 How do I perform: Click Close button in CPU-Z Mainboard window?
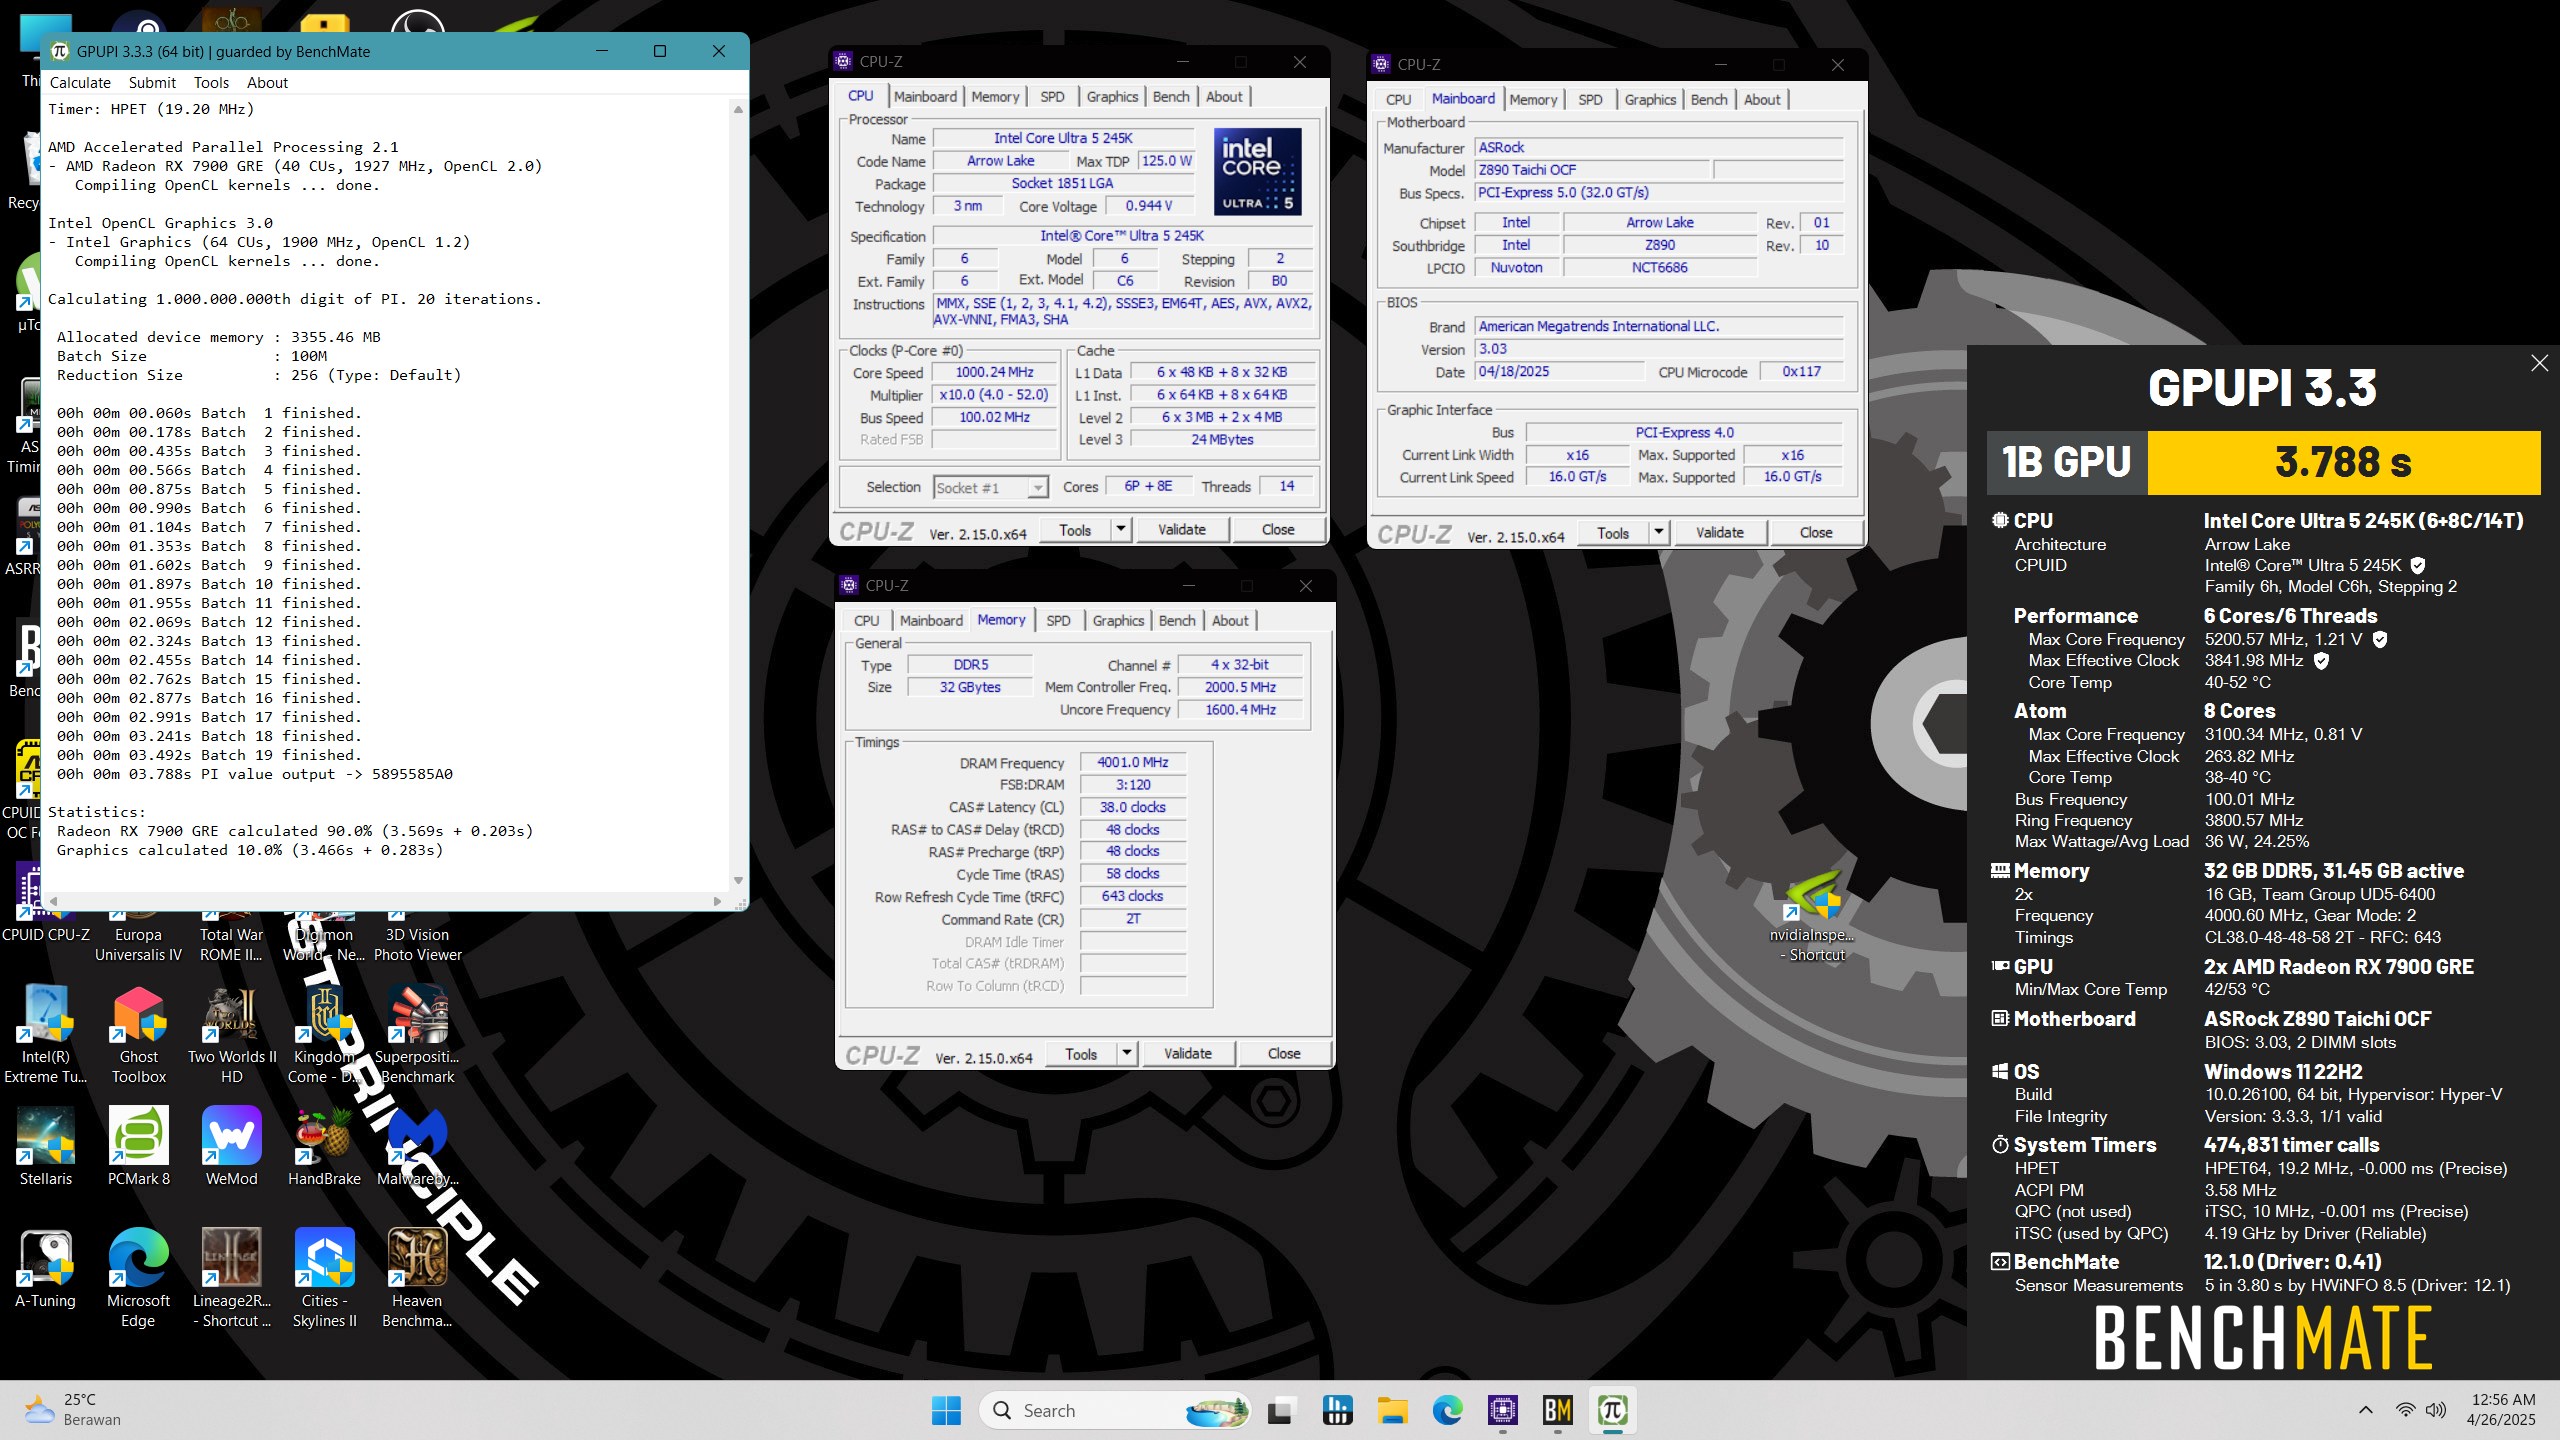point(1816,533)
